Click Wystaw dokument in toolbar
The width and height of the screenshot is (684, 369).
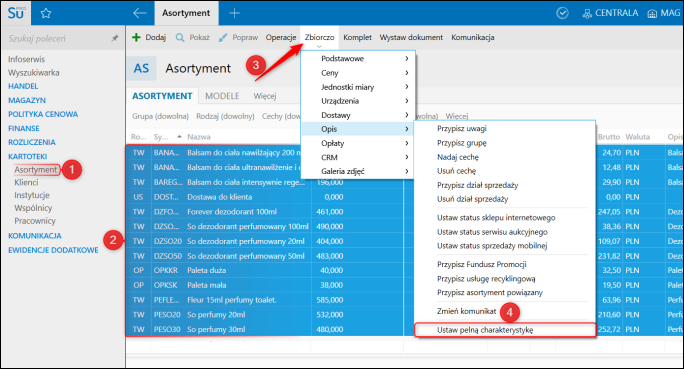coord(411,38)
